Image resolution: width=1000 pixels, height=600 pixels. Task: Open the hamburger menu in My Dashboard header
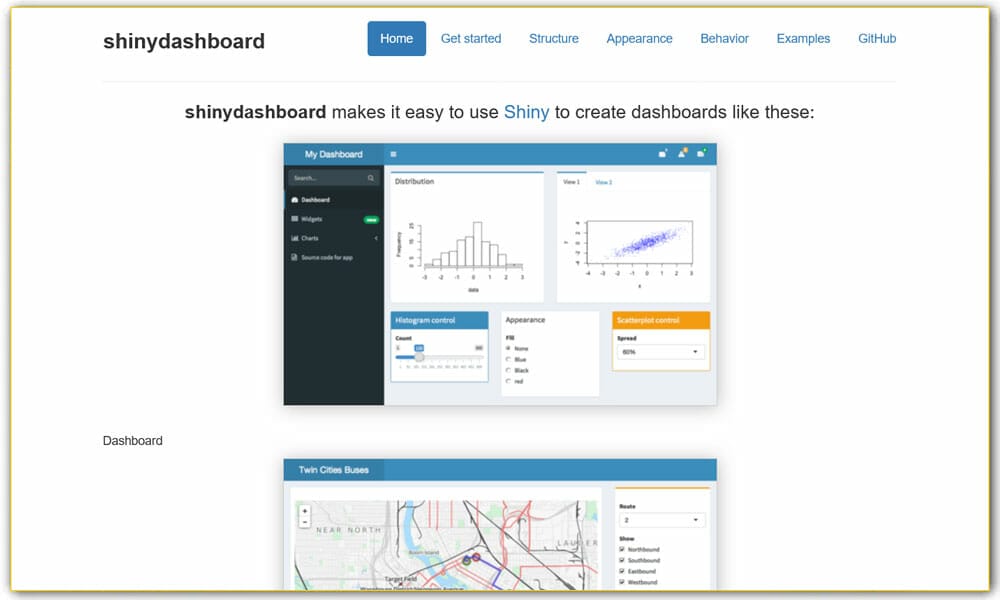(392, 154)
